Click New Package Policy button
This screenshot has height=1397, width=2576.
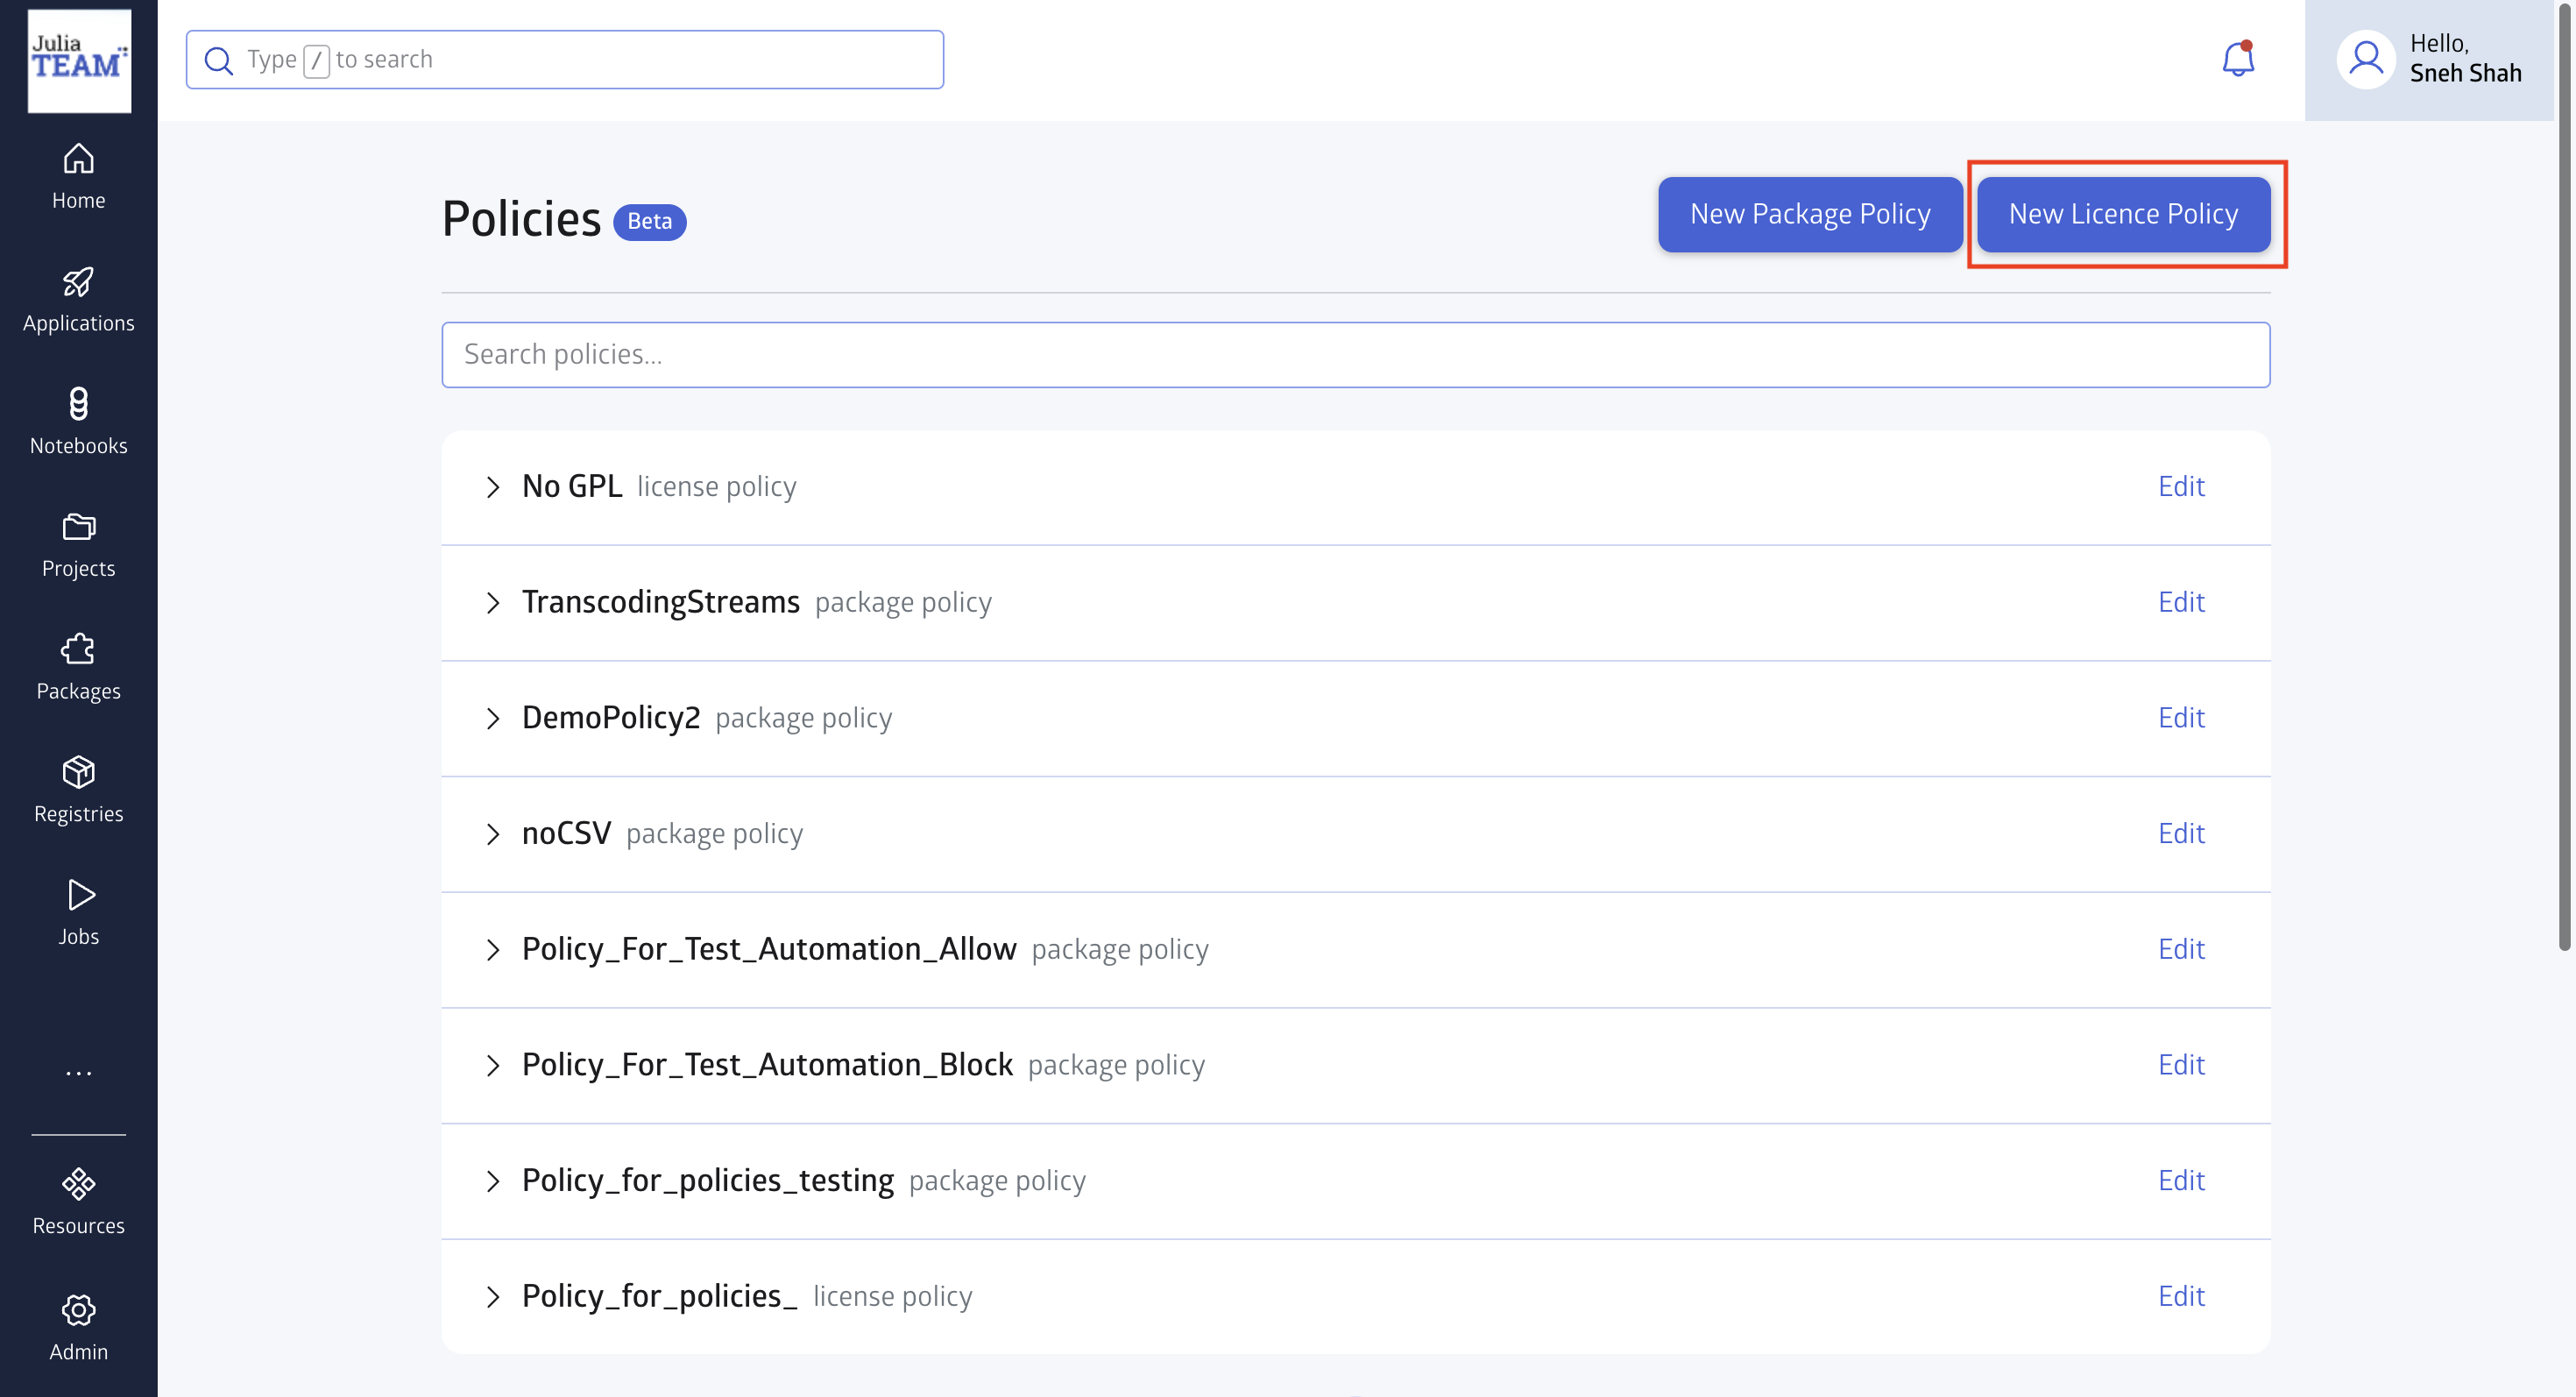1809,214
